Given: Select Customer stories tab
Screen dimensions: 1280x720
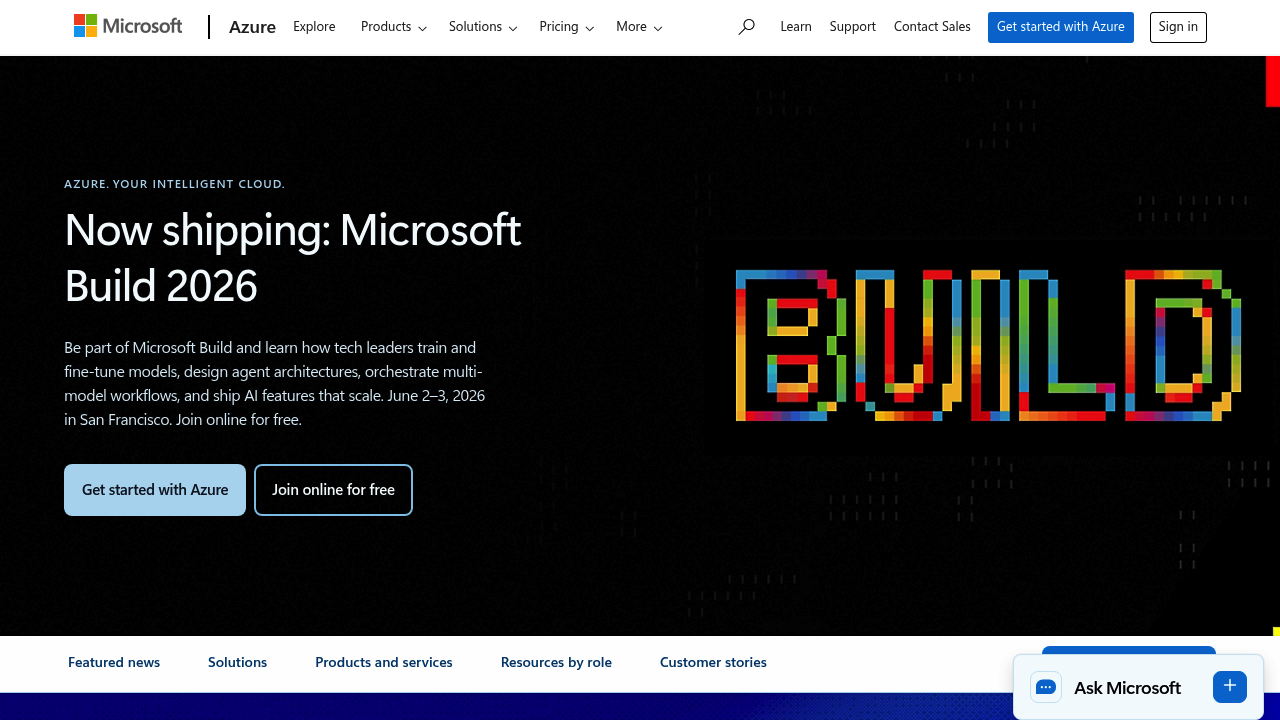Looking at the screenshot, I should [713, 662].
